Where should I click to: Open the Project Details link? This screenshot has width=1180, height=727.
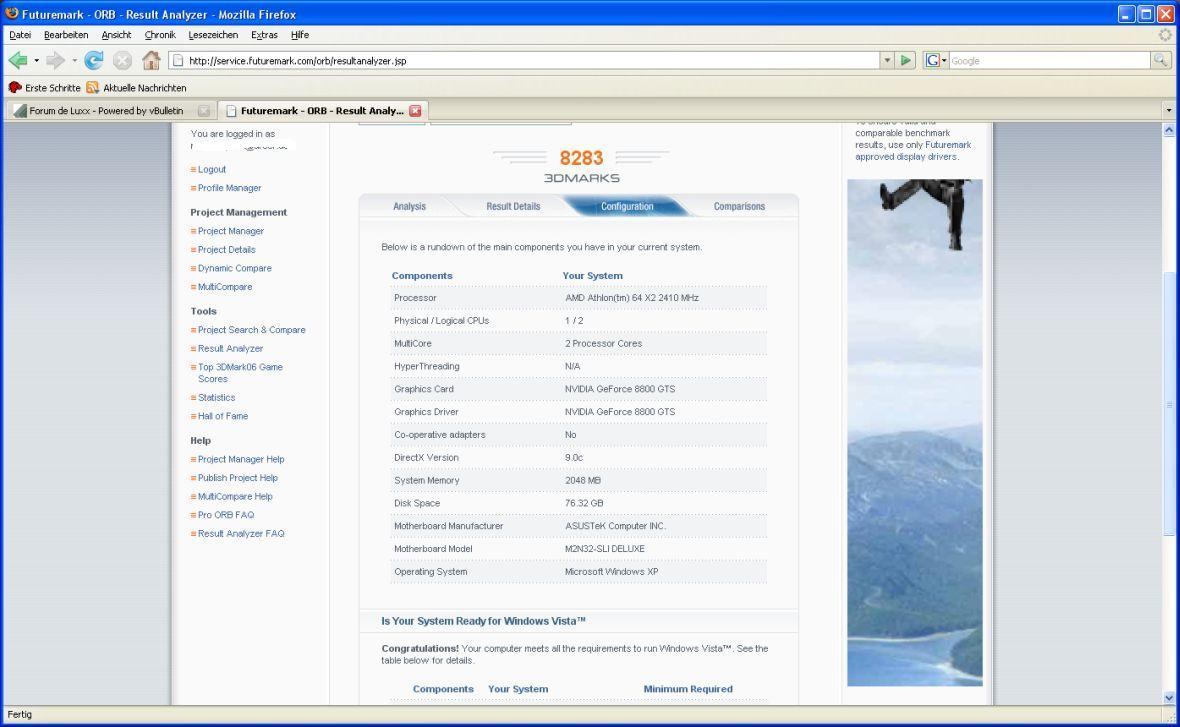point(227,250)
